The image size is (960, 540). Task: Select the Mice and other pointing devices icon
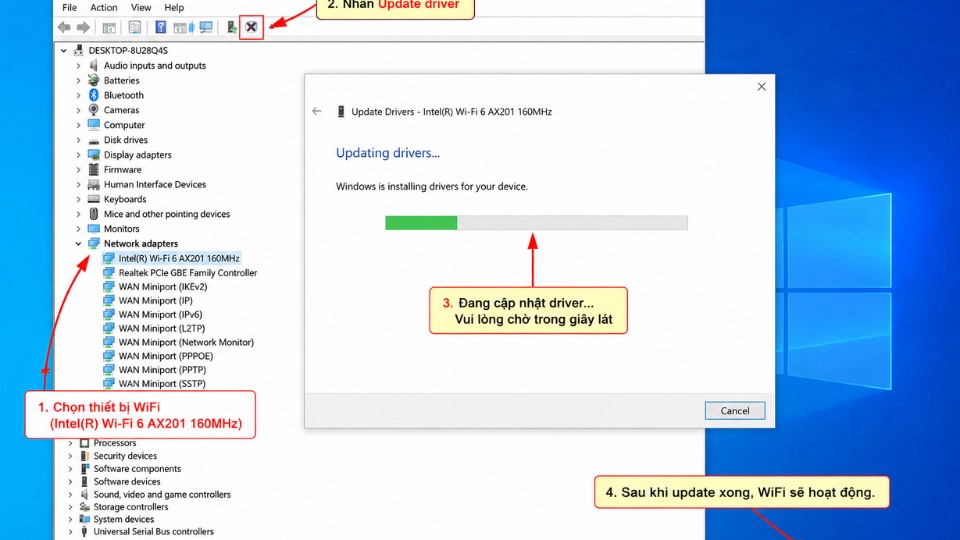94,214
